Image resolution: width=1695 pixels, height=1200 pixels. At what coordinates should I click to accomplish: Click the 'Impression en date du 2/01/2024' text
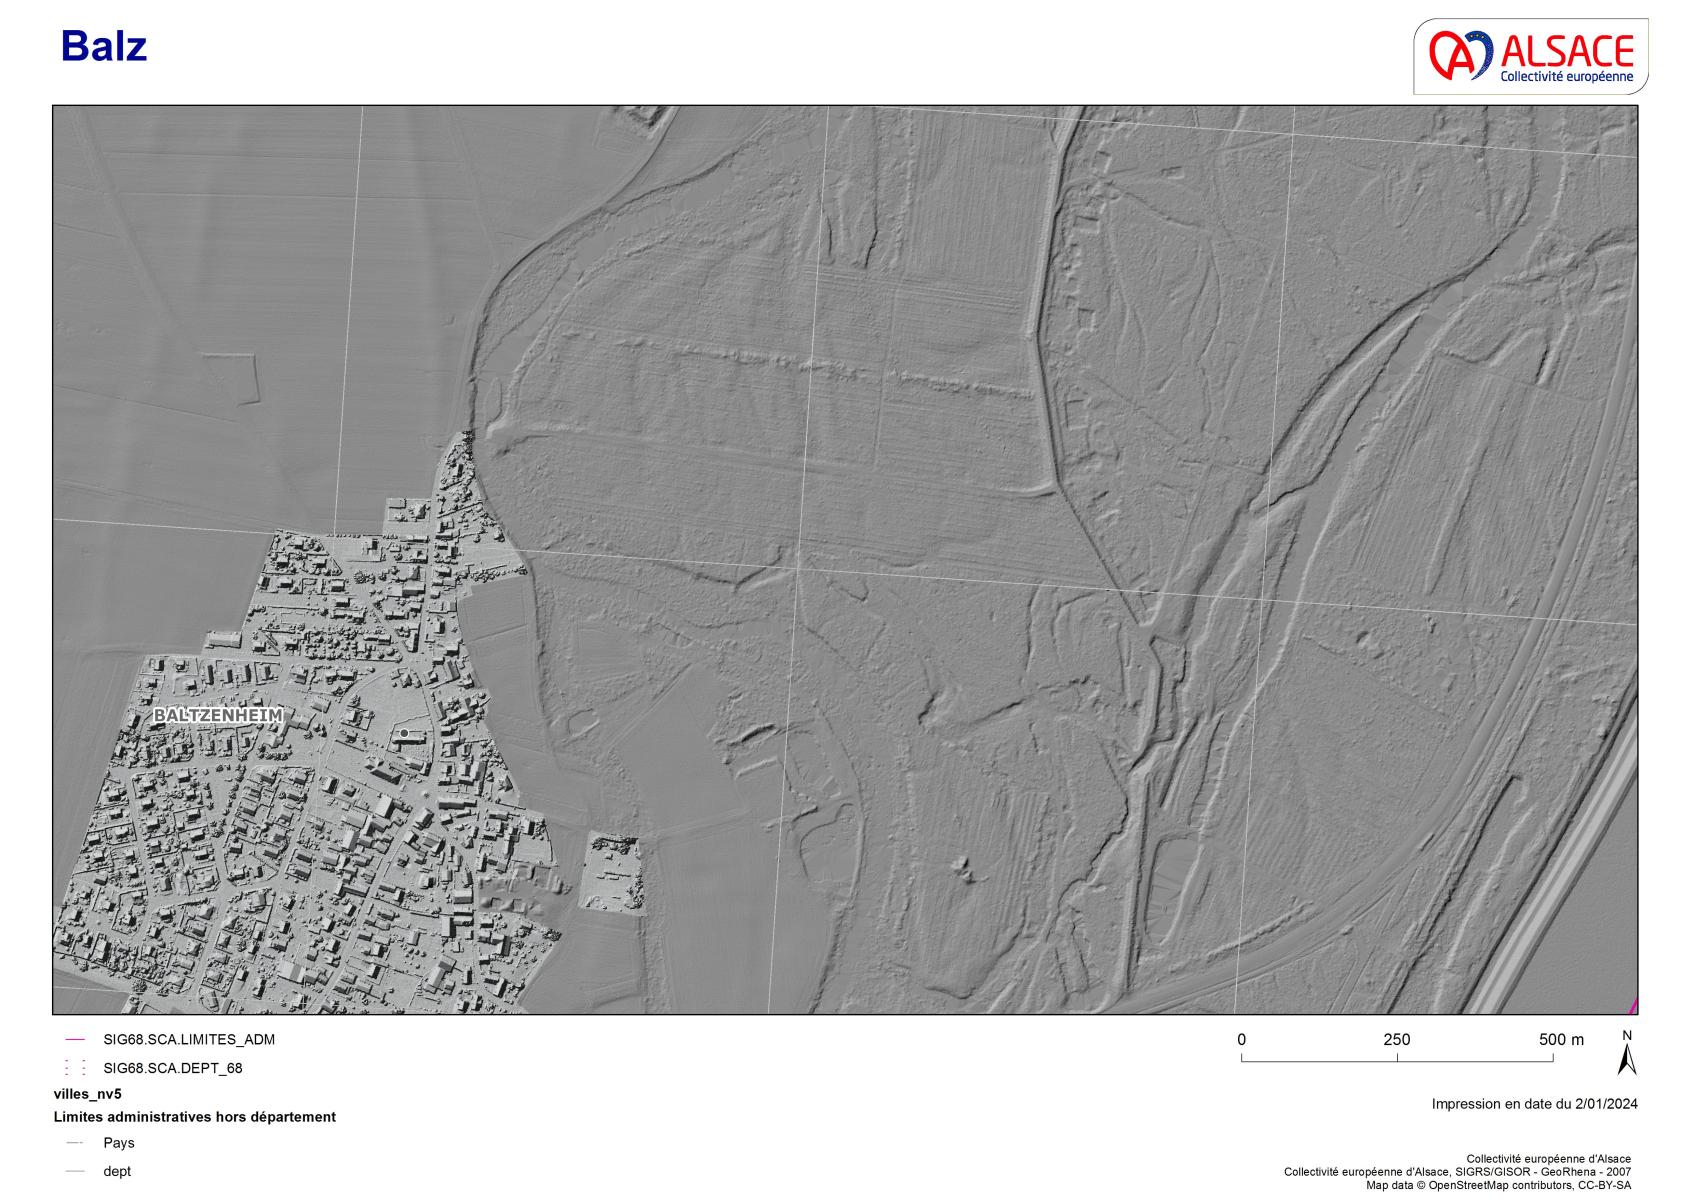[1534, 1104]
